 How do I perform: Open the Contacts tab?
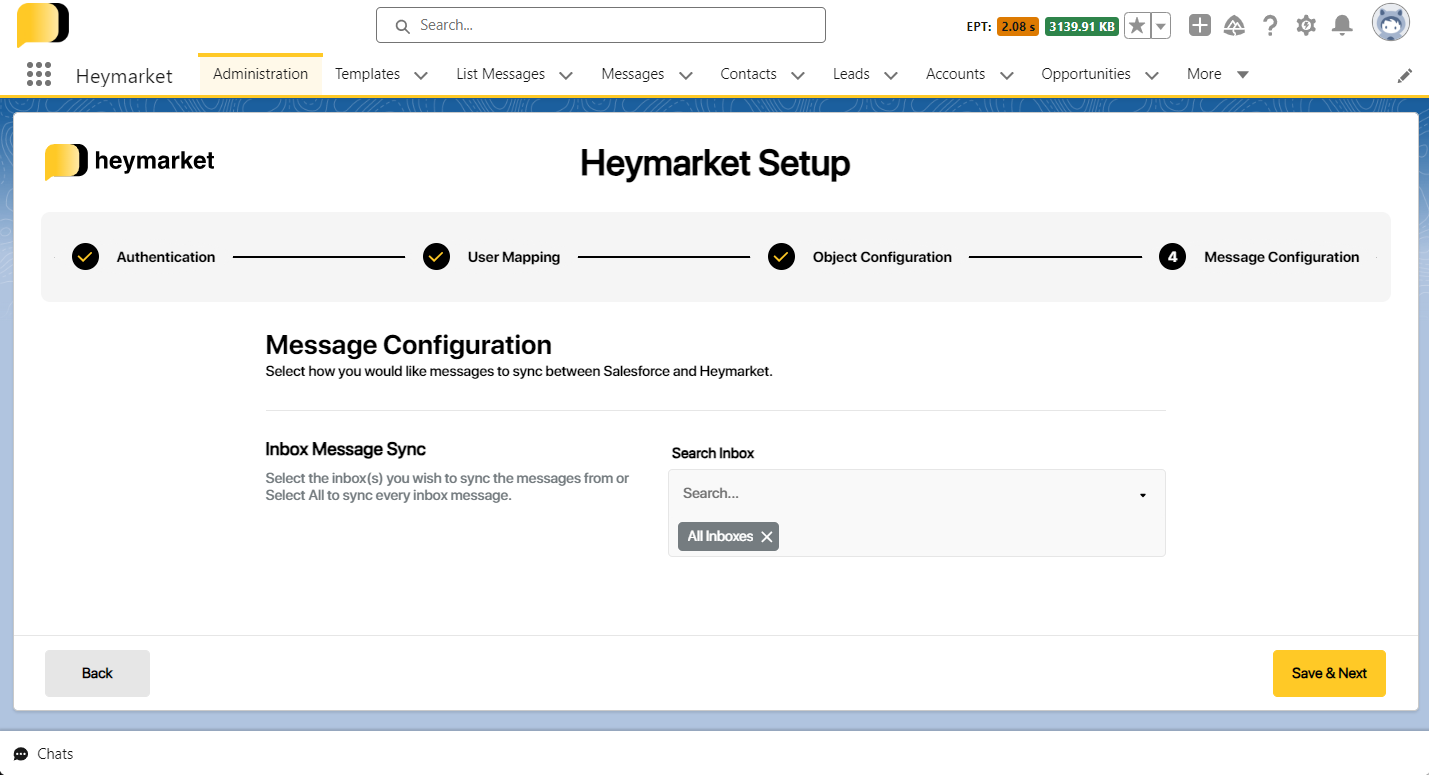(748, 74)
